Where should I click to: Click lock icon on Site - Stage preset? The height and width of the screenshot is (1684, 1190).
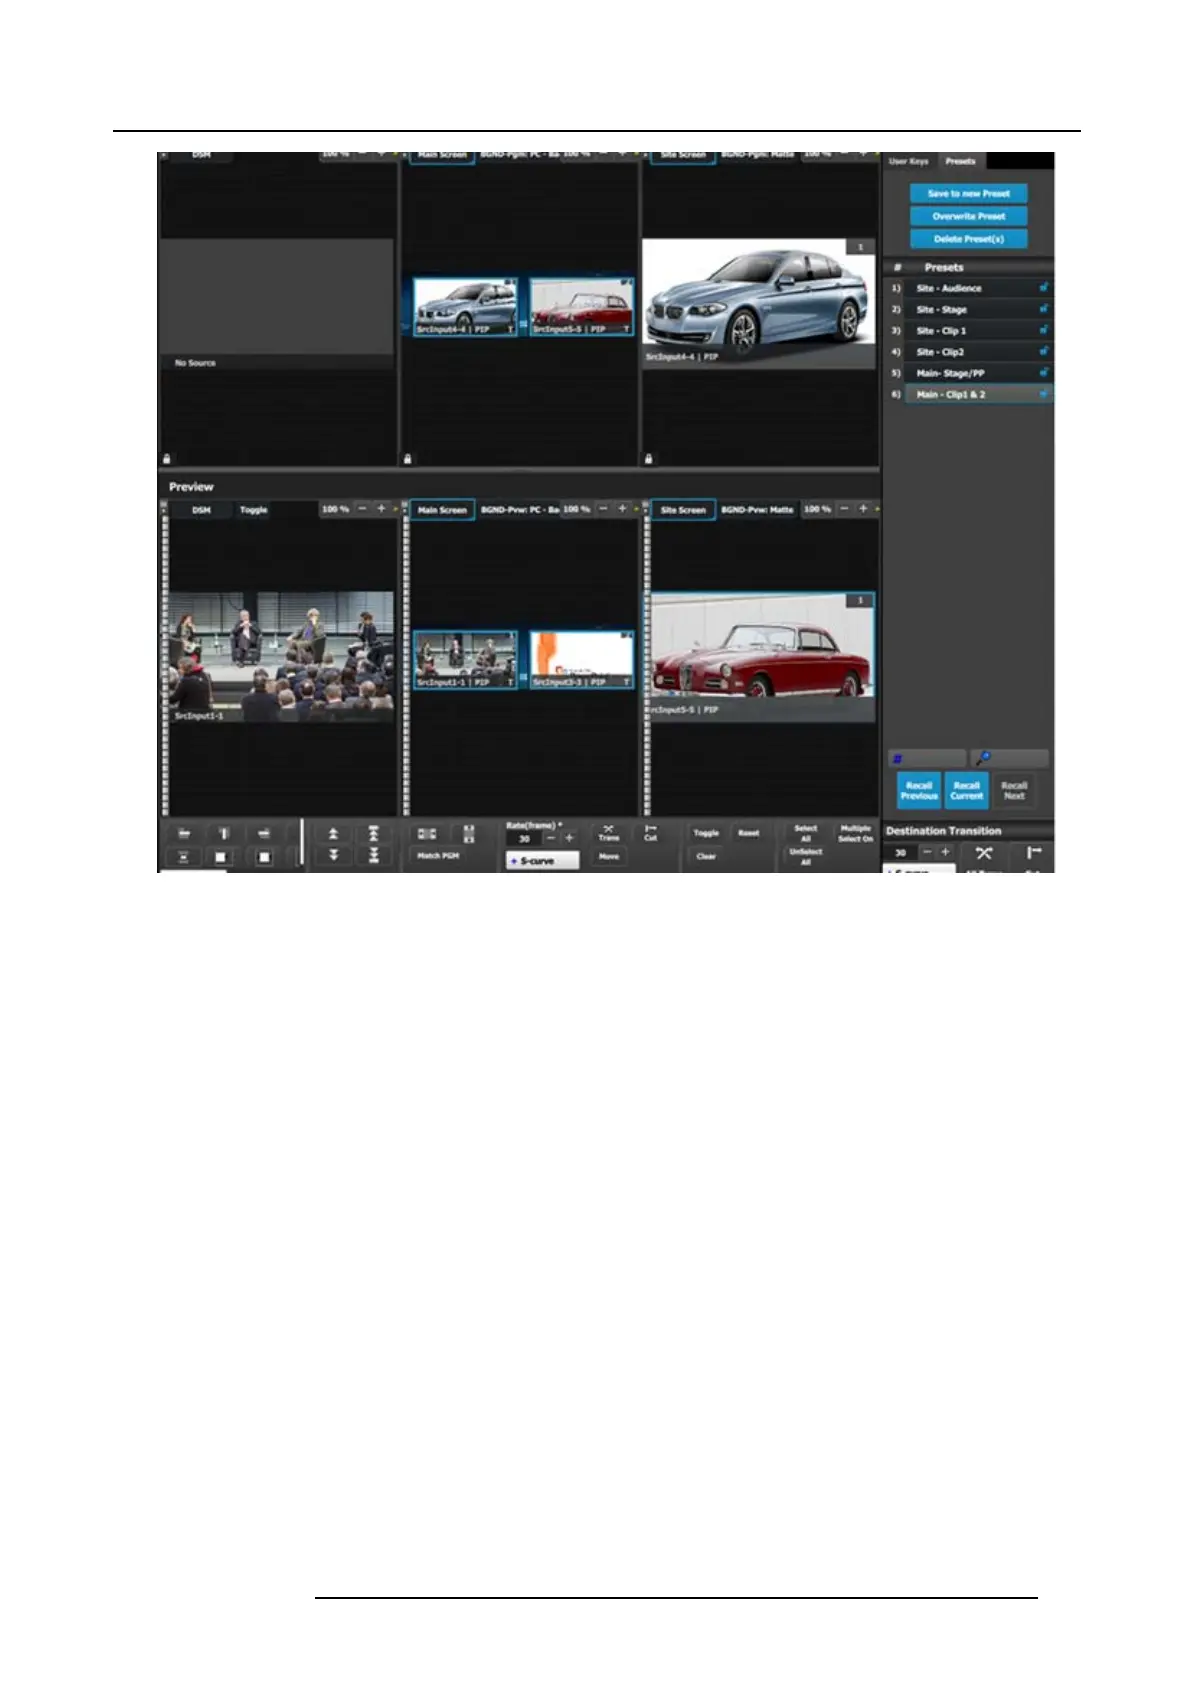click(1043, 309)
